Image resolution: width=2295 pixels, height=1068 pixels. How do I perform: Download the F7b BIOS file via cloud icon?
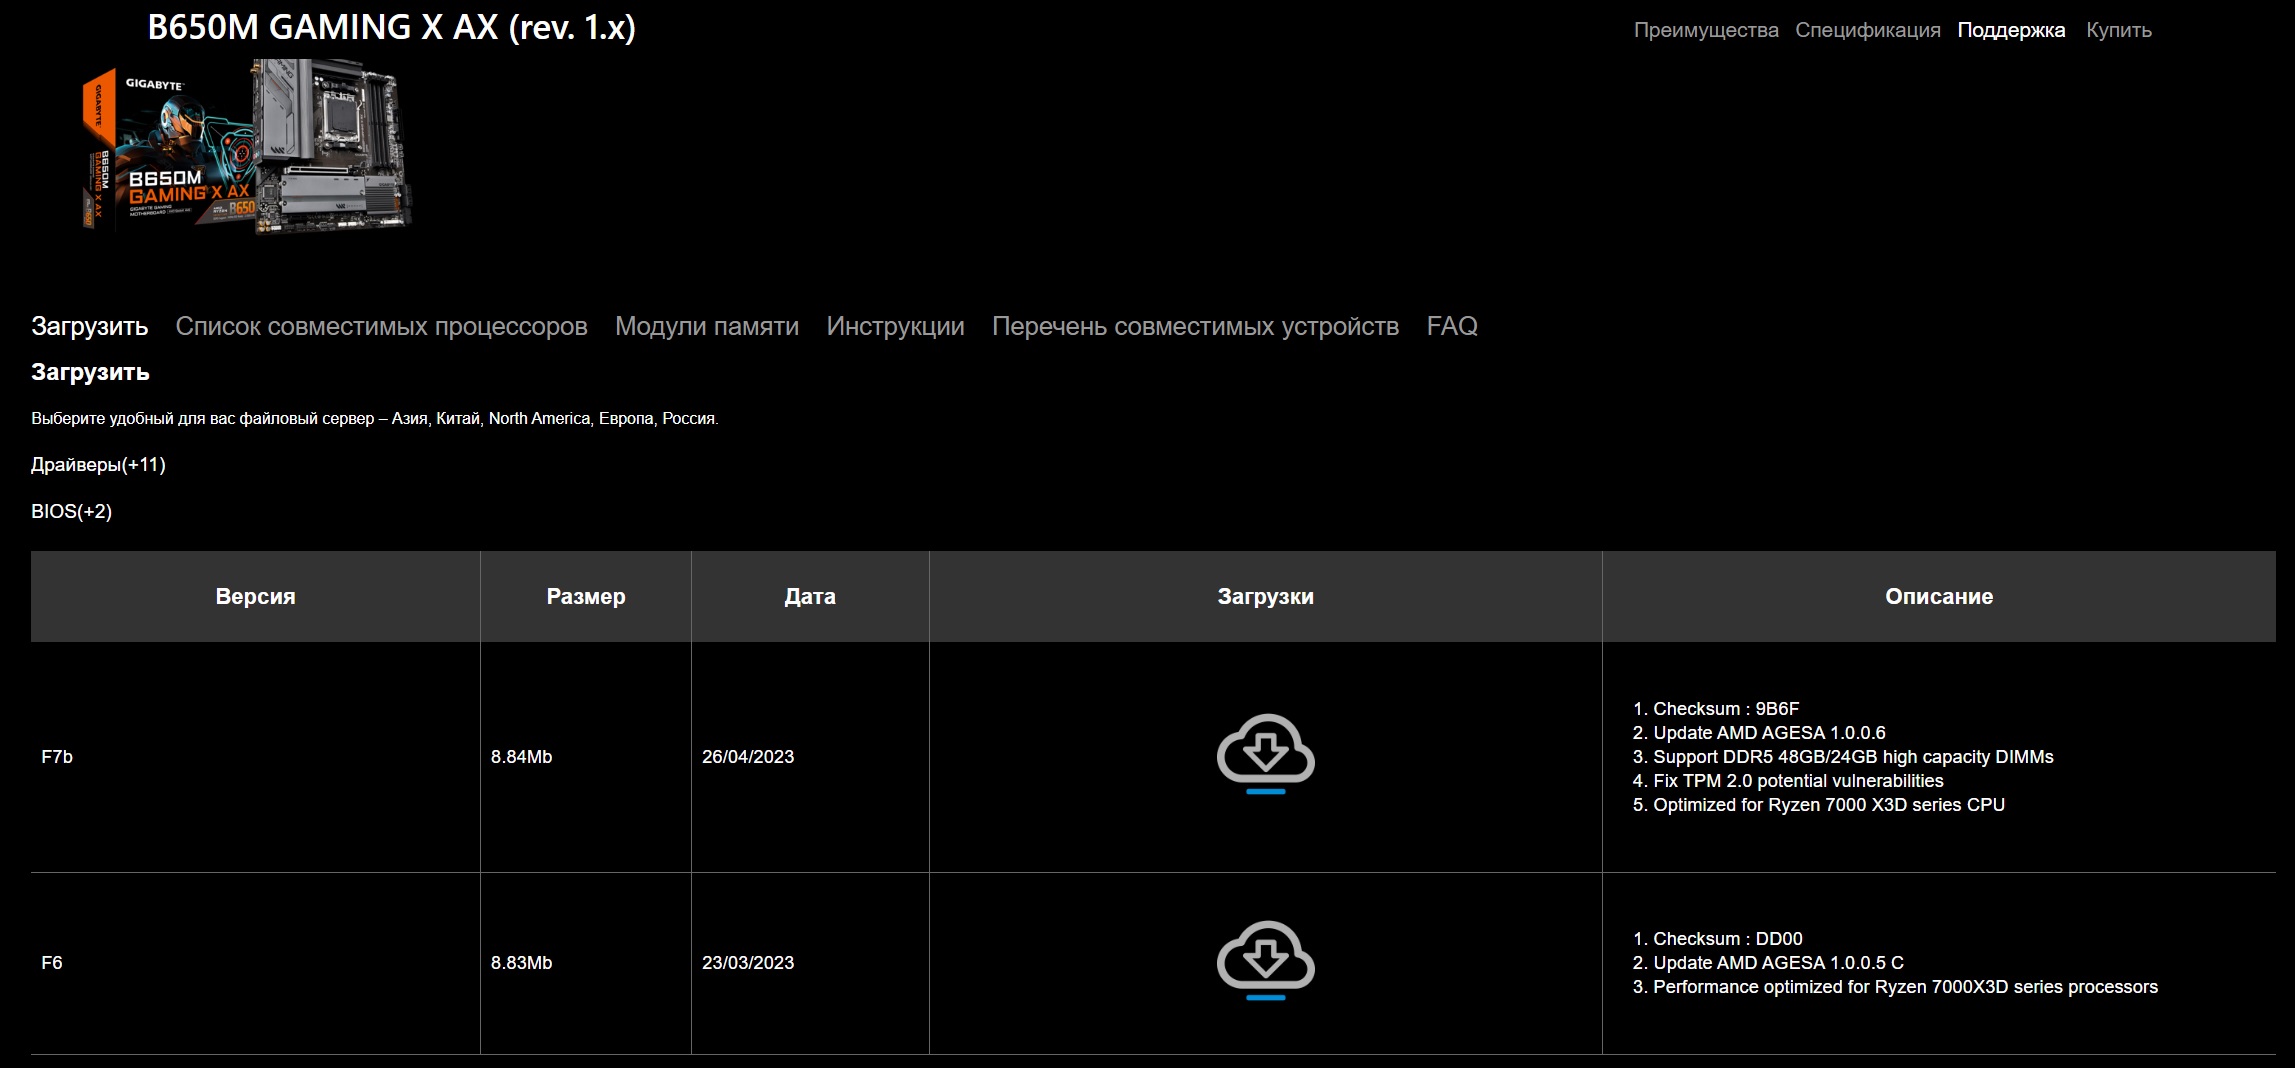coord(1265,754)
